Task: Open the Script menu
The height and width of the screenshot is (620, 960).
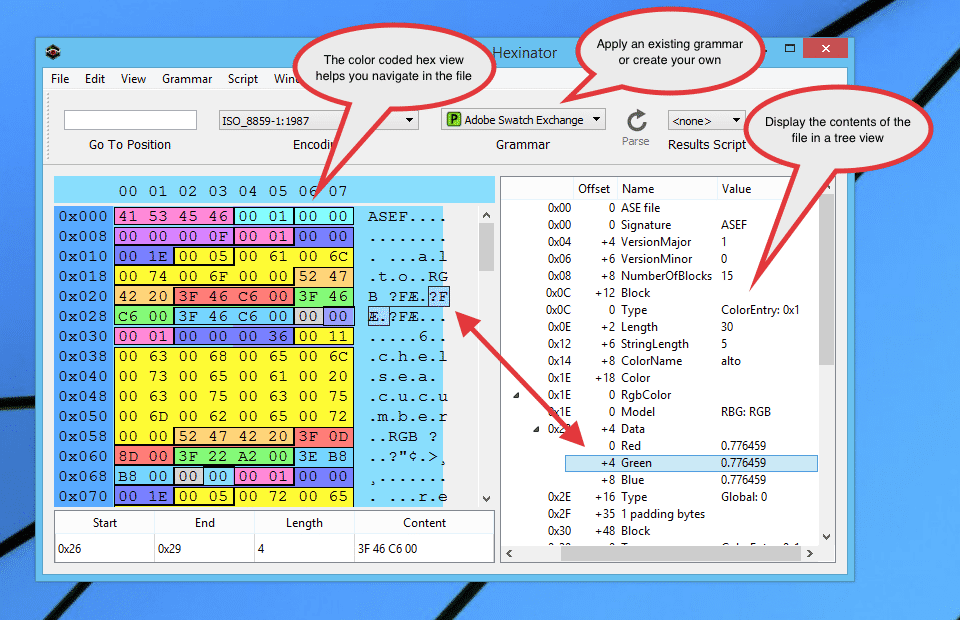Action: [x=243, y=79]
